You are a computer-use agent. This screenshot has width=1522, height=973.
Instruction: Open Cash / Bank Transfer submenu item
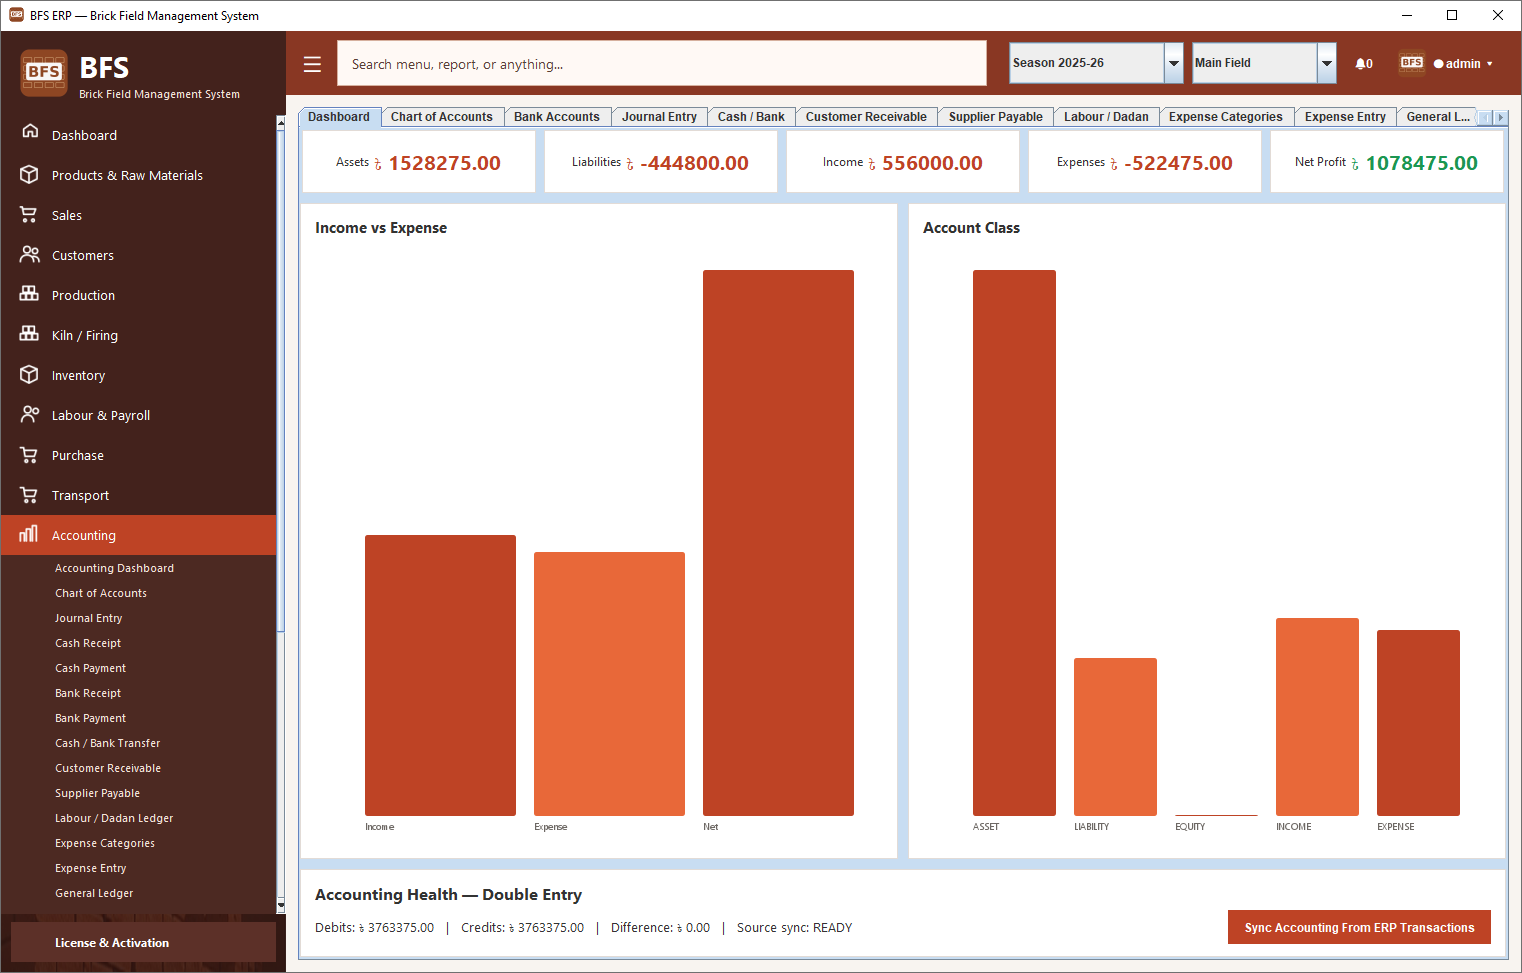tap(107, 743)
